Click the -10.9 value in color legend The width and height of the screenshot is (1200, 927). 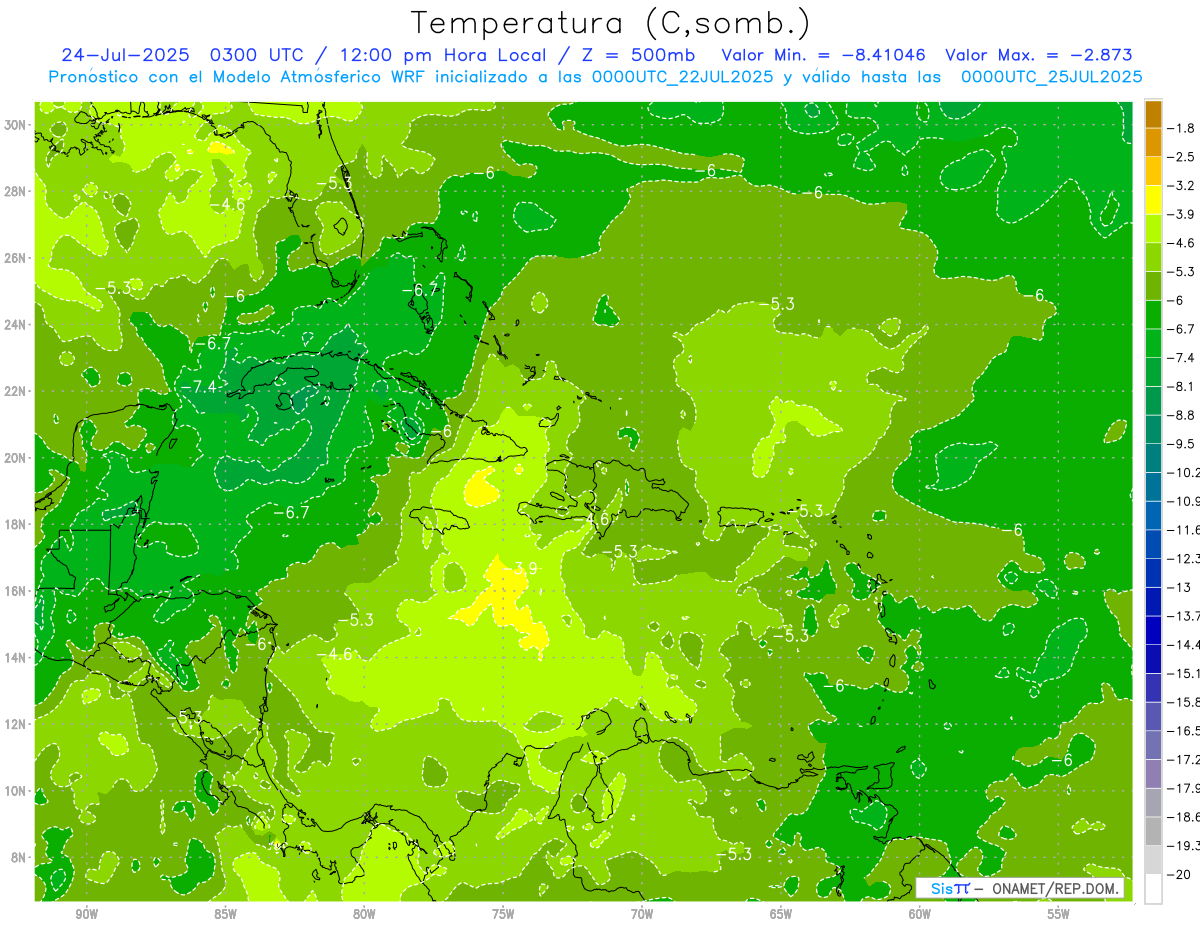pyautogui.click(x=1184, y=501)
